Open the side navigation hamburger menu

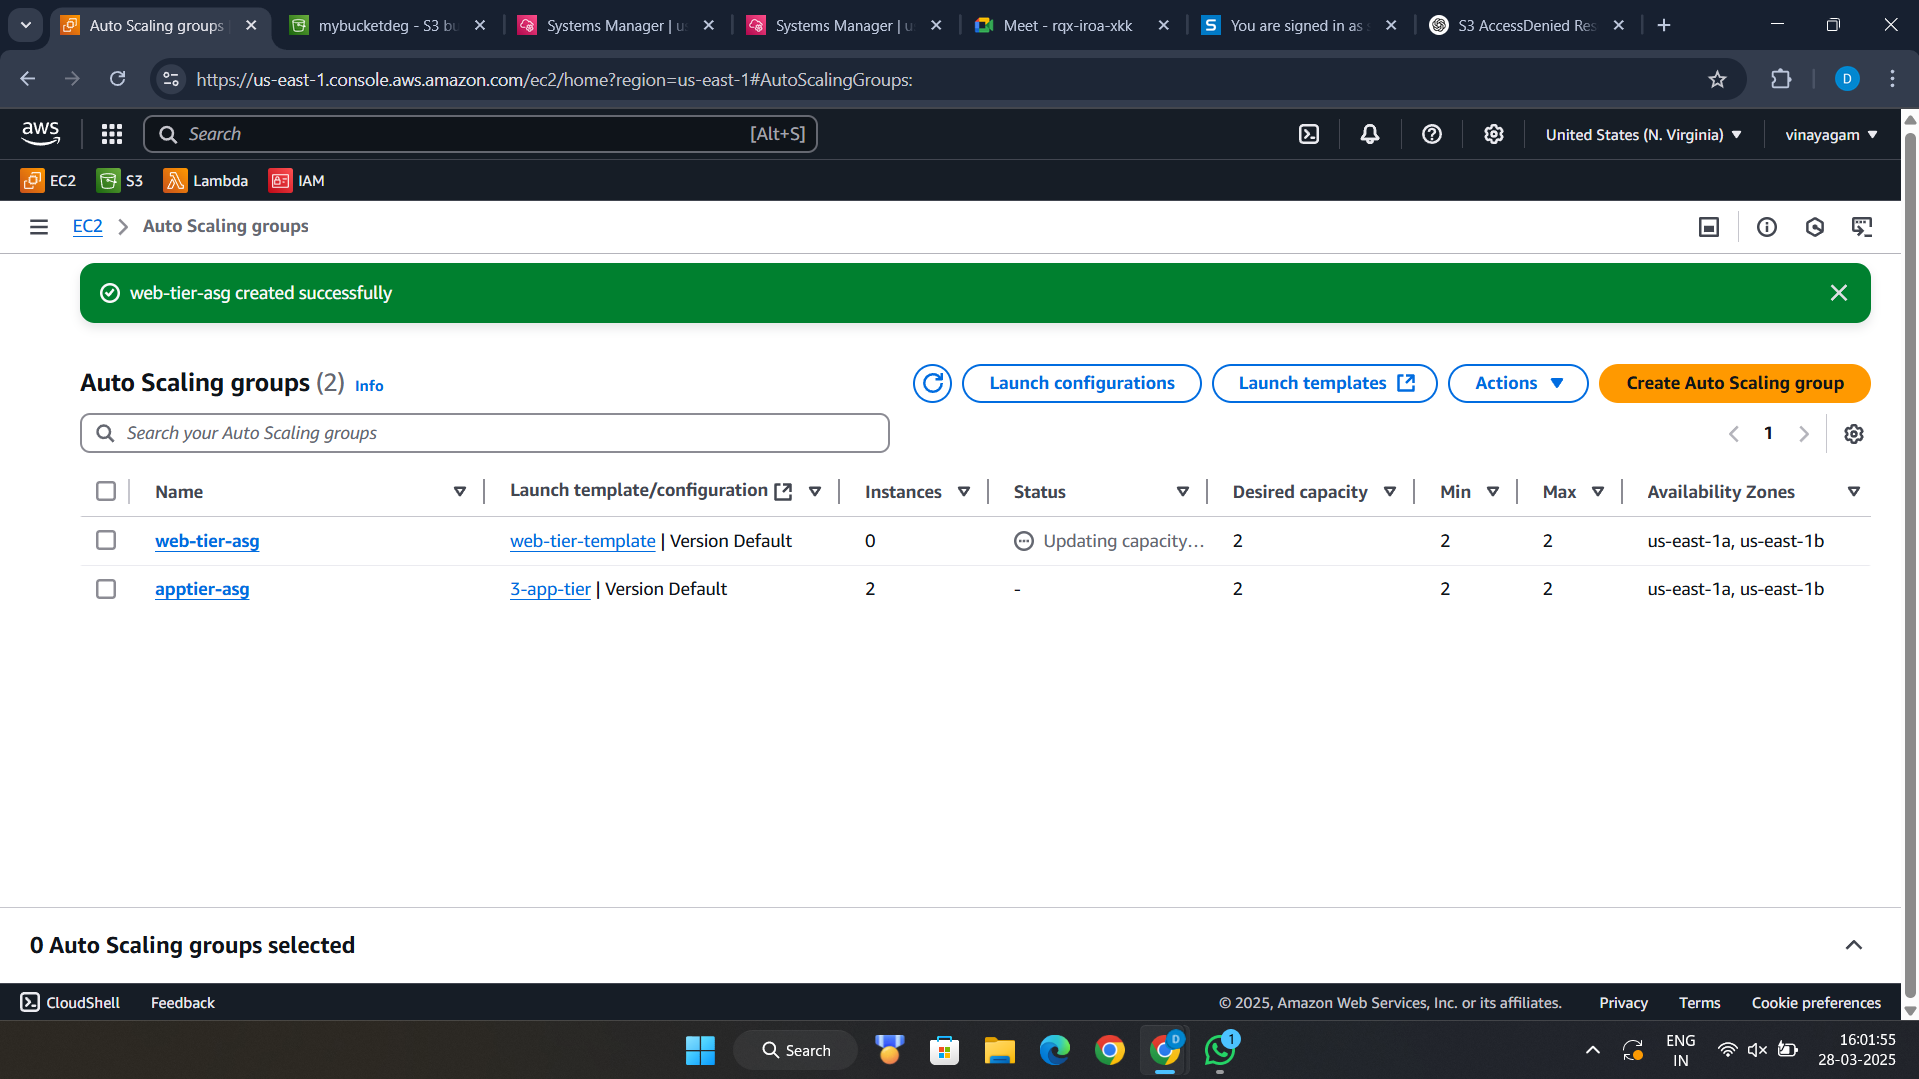click(39, 227)
